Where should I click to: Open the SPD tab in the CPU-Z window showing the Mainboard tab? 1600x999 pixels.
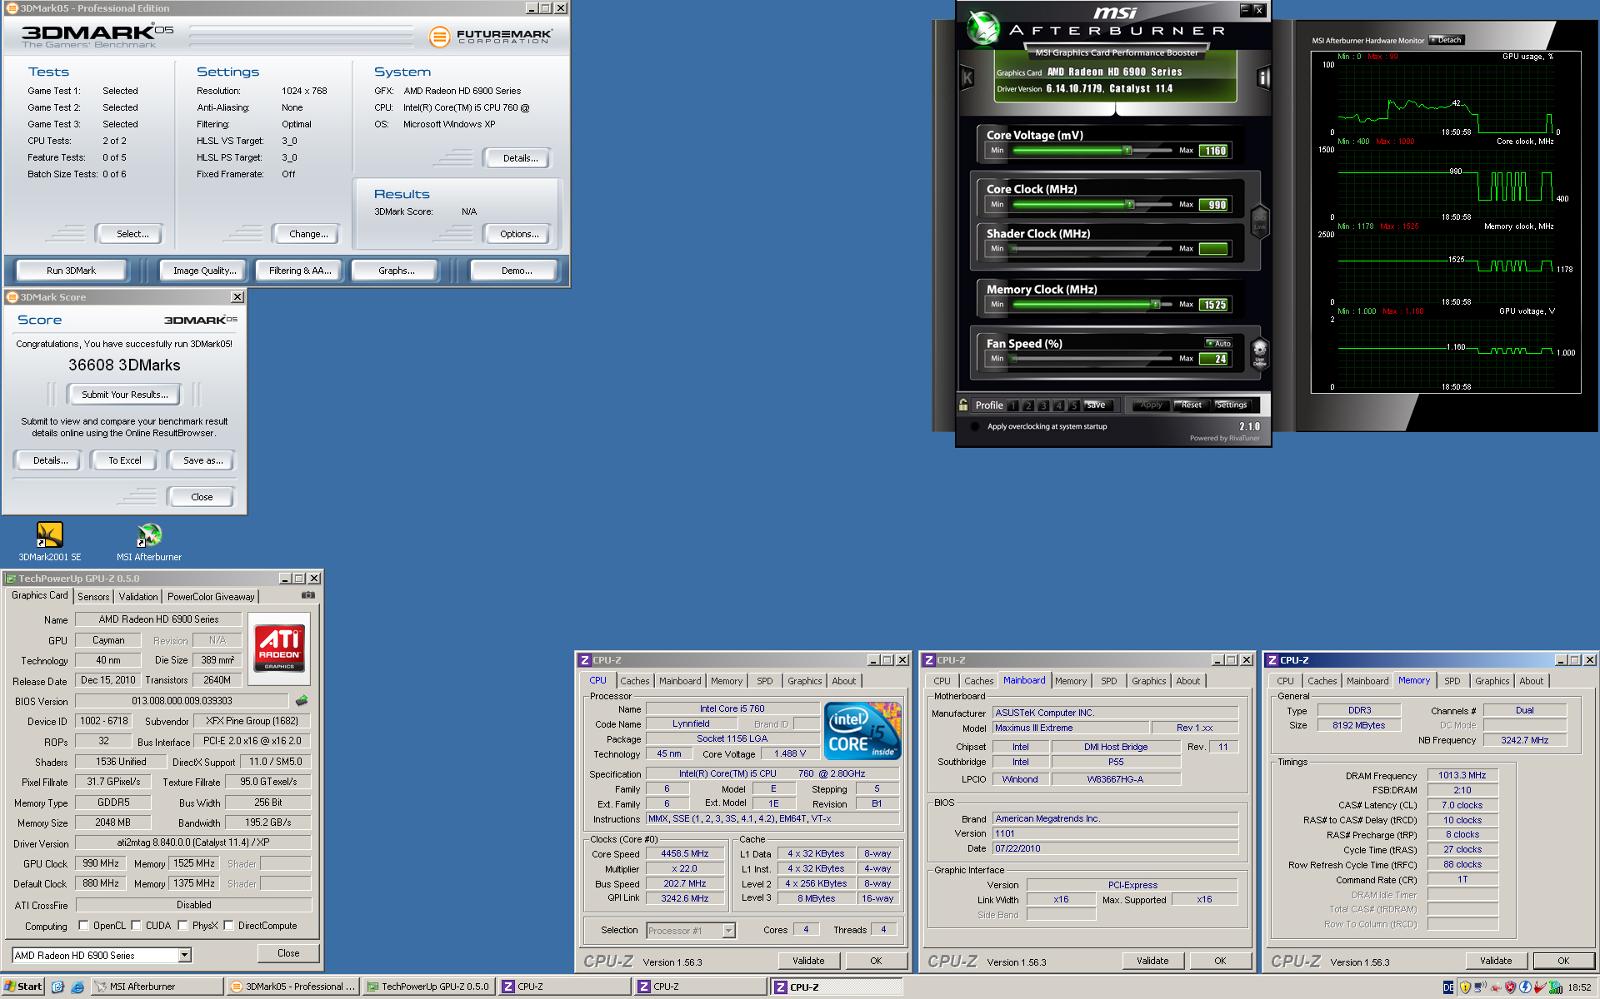coord(1109,681)
